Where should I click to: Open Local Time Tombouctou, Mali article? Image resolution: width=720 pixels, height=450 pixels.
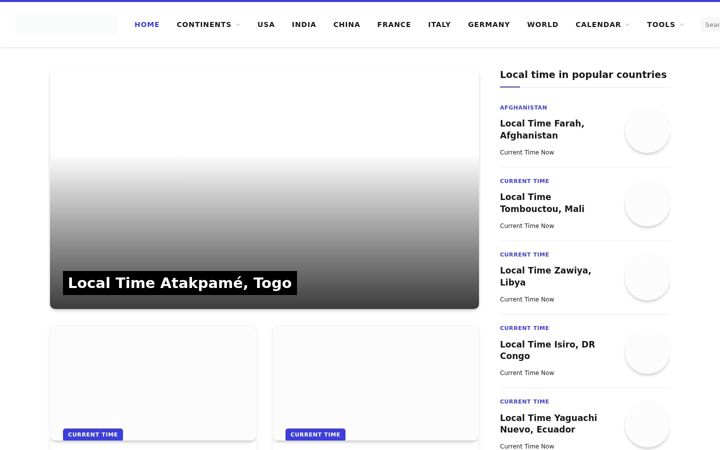point(542,202)
